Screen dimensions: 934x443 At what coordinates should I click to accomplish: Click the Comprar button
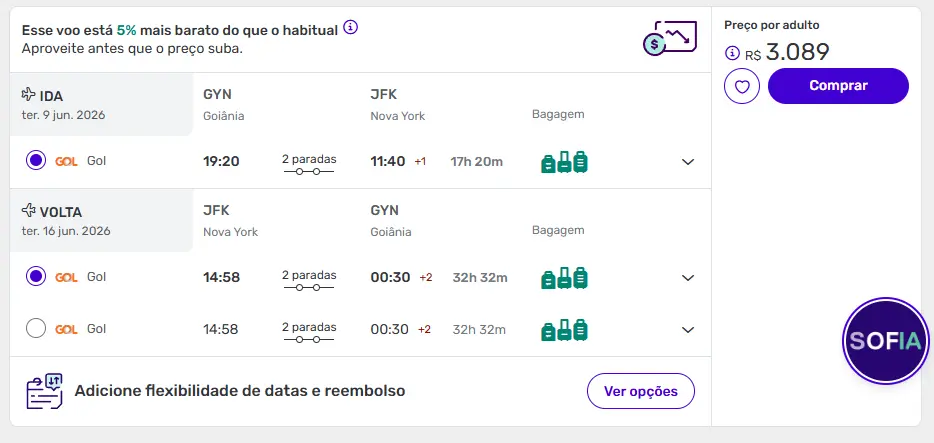click(x=838, y=86)
